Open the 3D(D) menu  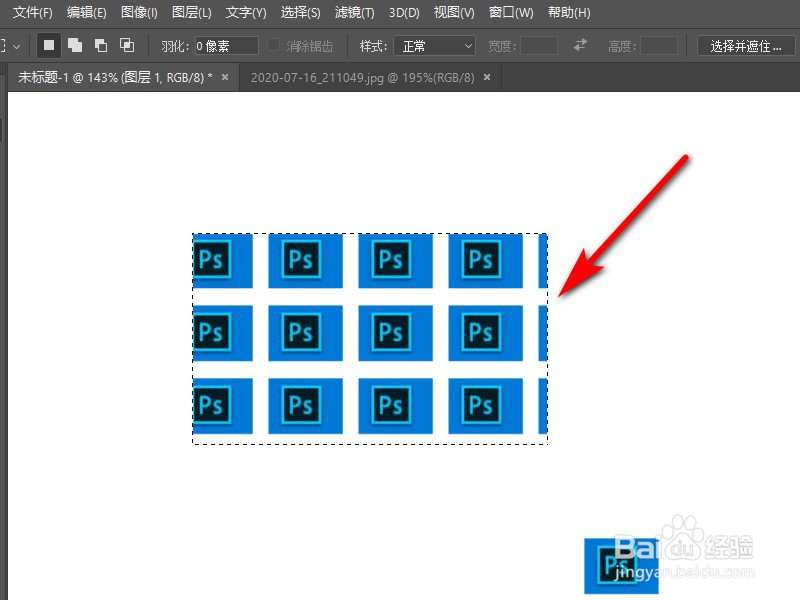(x=404, y=12)
